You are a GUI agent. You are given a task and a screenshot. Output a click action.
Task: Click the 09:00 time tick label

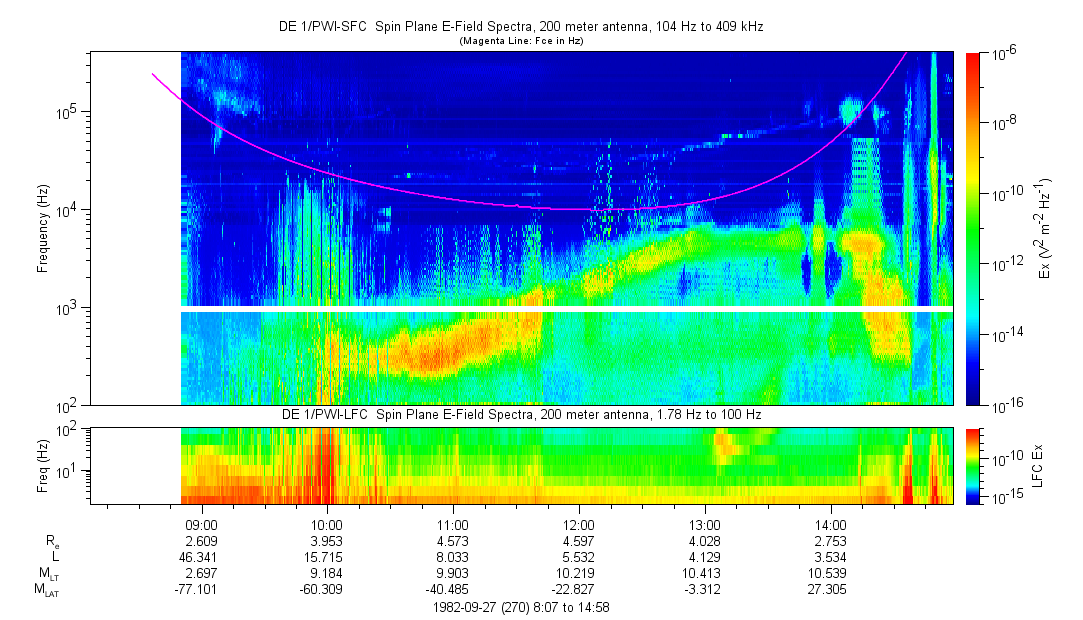click(x=201, y=524)
